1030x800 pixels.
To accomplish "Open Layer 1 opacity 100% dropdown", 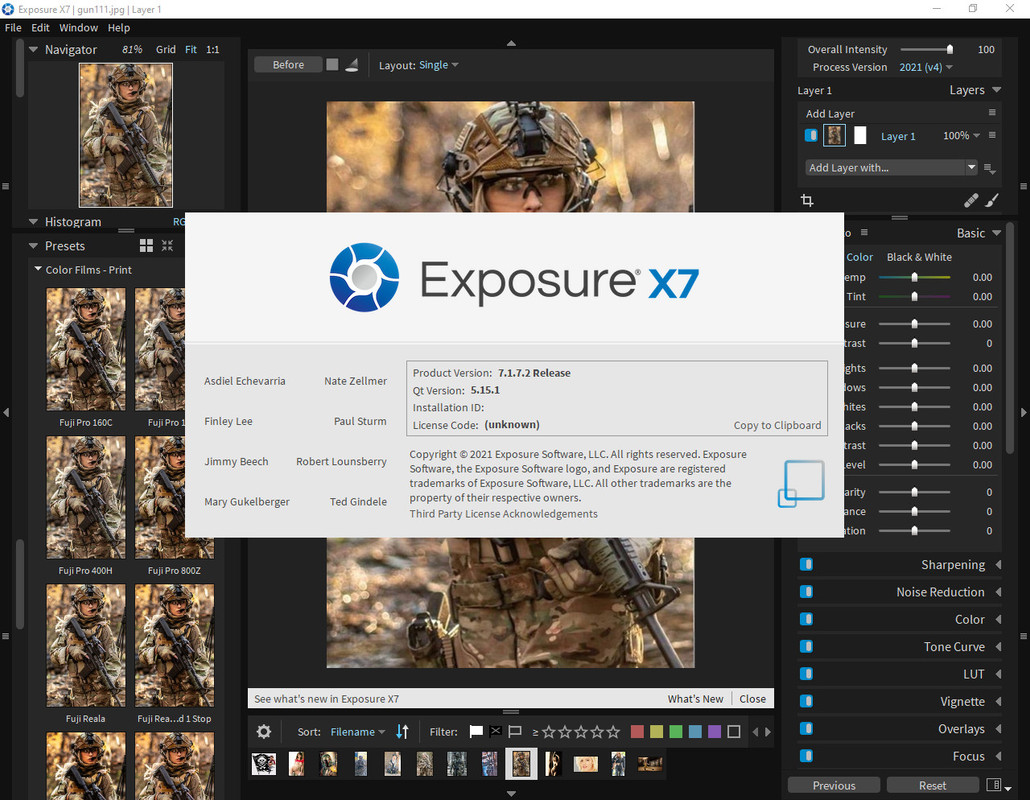I will [x=961, y=135].
